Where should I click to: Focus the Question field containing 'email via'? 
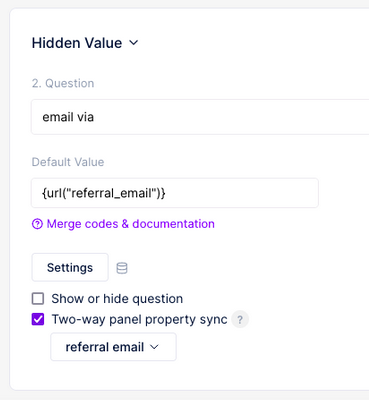[200, 117]
